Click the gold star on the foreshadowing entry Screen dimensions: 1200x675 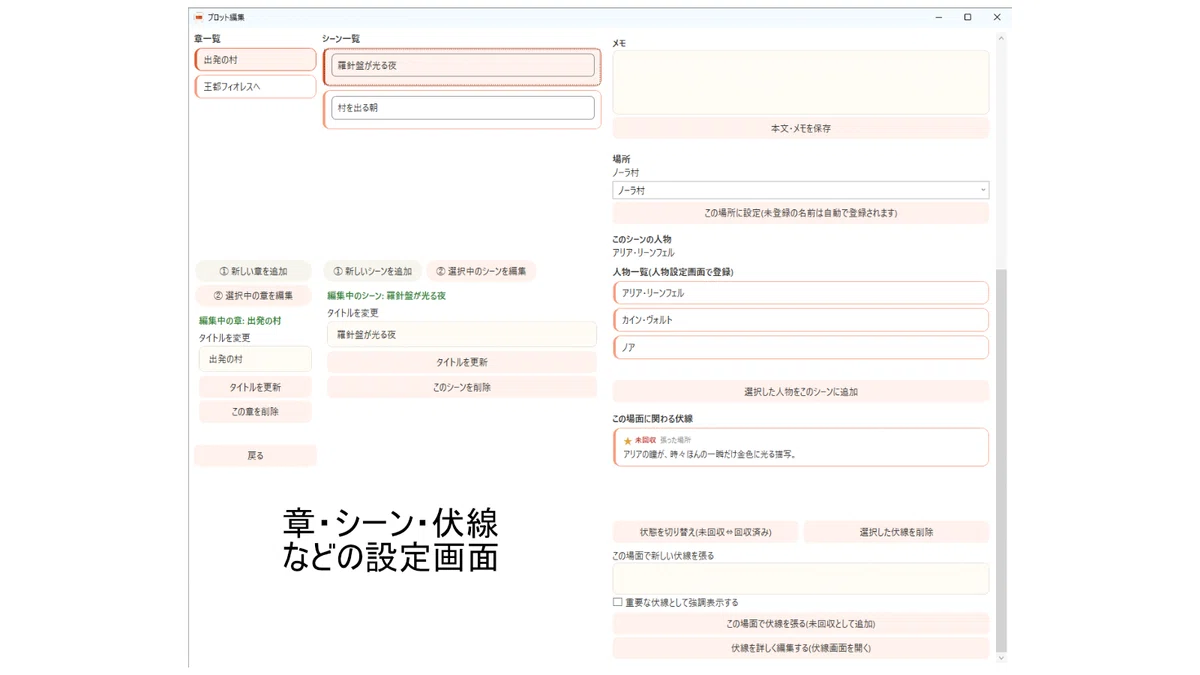(628, 441)
